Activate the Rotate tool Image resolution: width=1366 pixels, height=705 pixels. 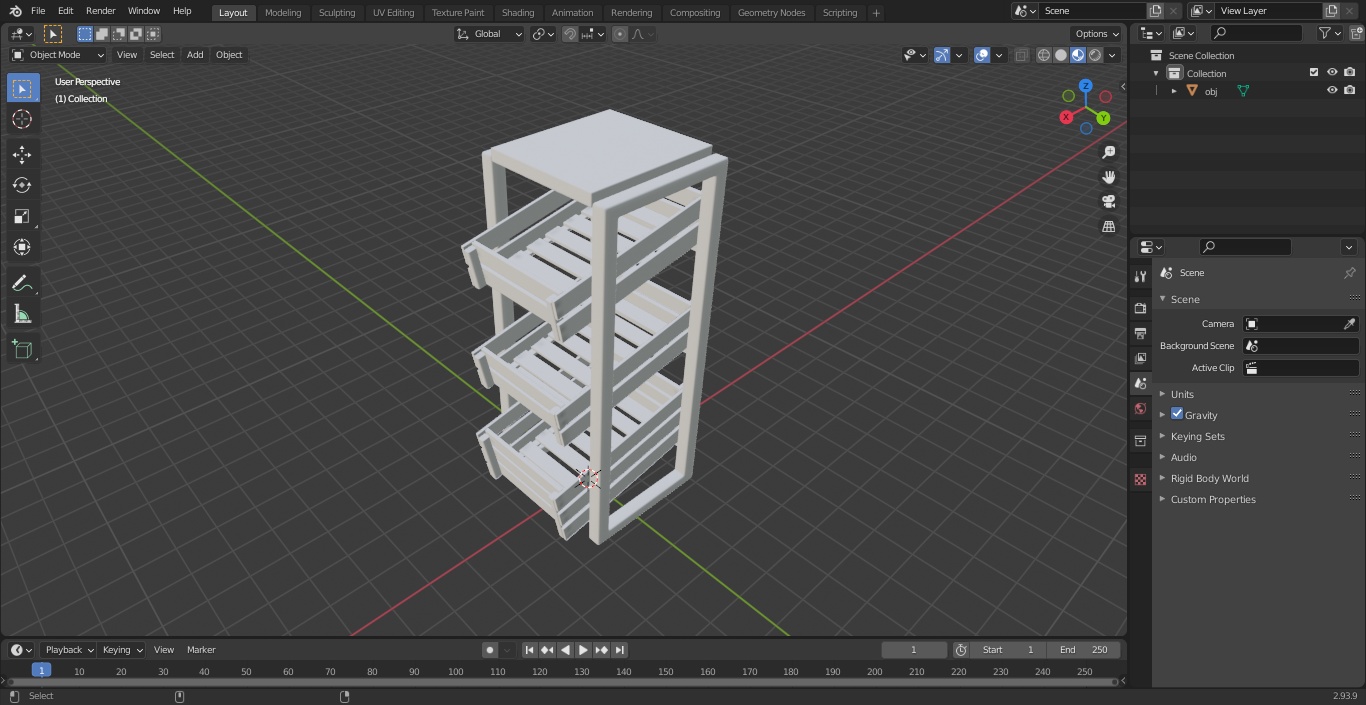click(x=22, y=185)
